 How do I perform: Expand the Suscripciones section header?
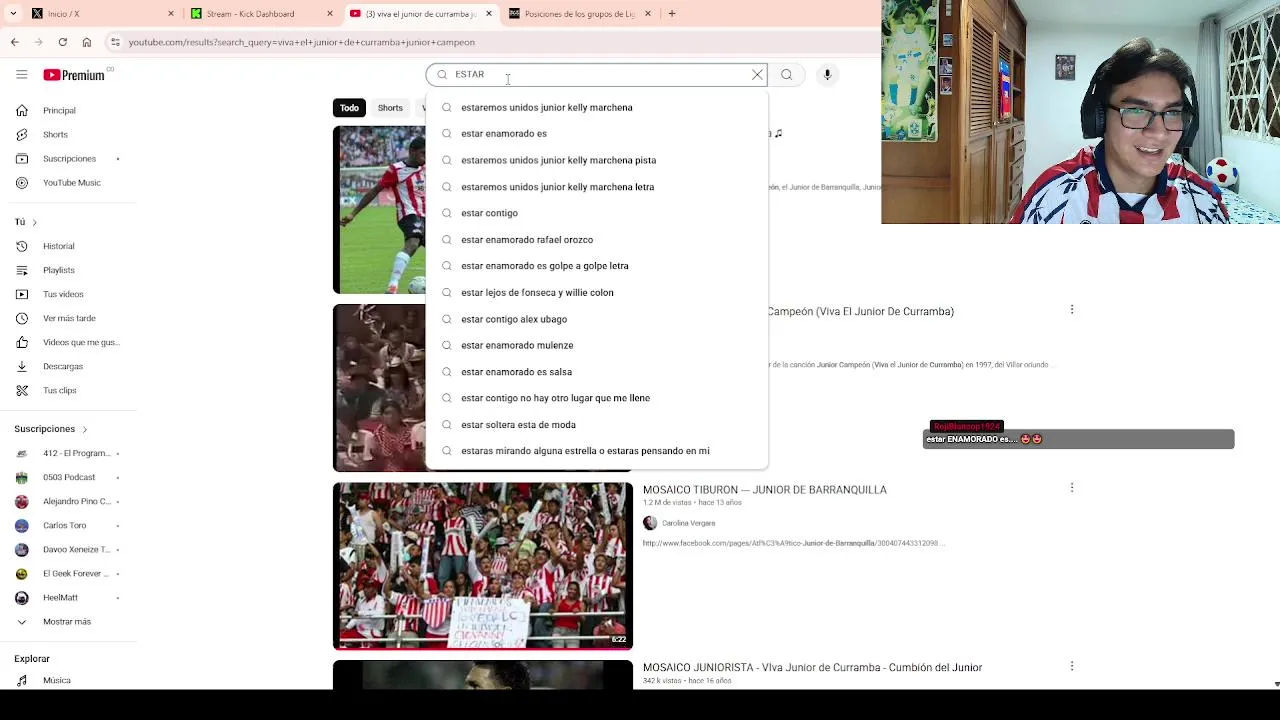point(51,429)
